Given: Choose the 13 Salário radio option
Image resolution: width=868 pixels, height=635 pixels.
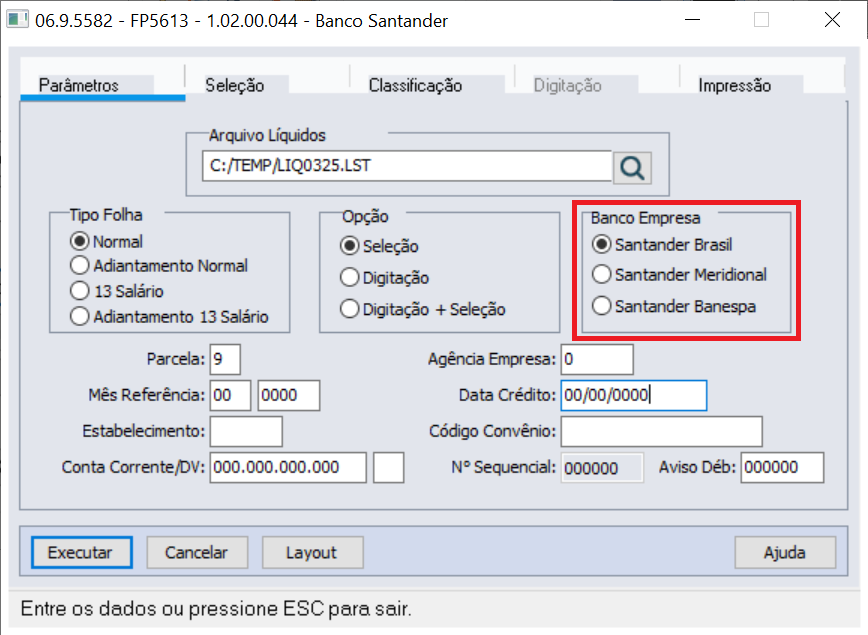Looking at the screenshot, I should coord(79,291).
